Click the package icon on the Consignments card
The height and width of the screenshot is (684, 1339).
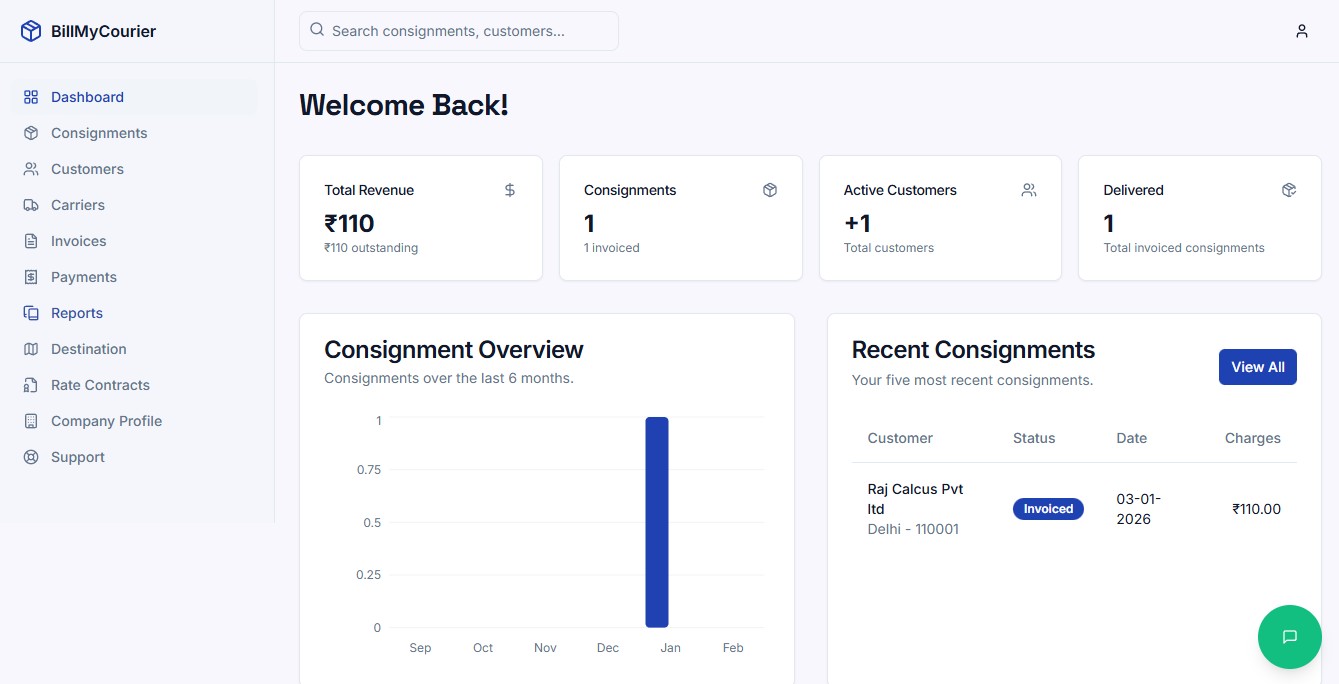pyautogui.click(x=769, y=189)
